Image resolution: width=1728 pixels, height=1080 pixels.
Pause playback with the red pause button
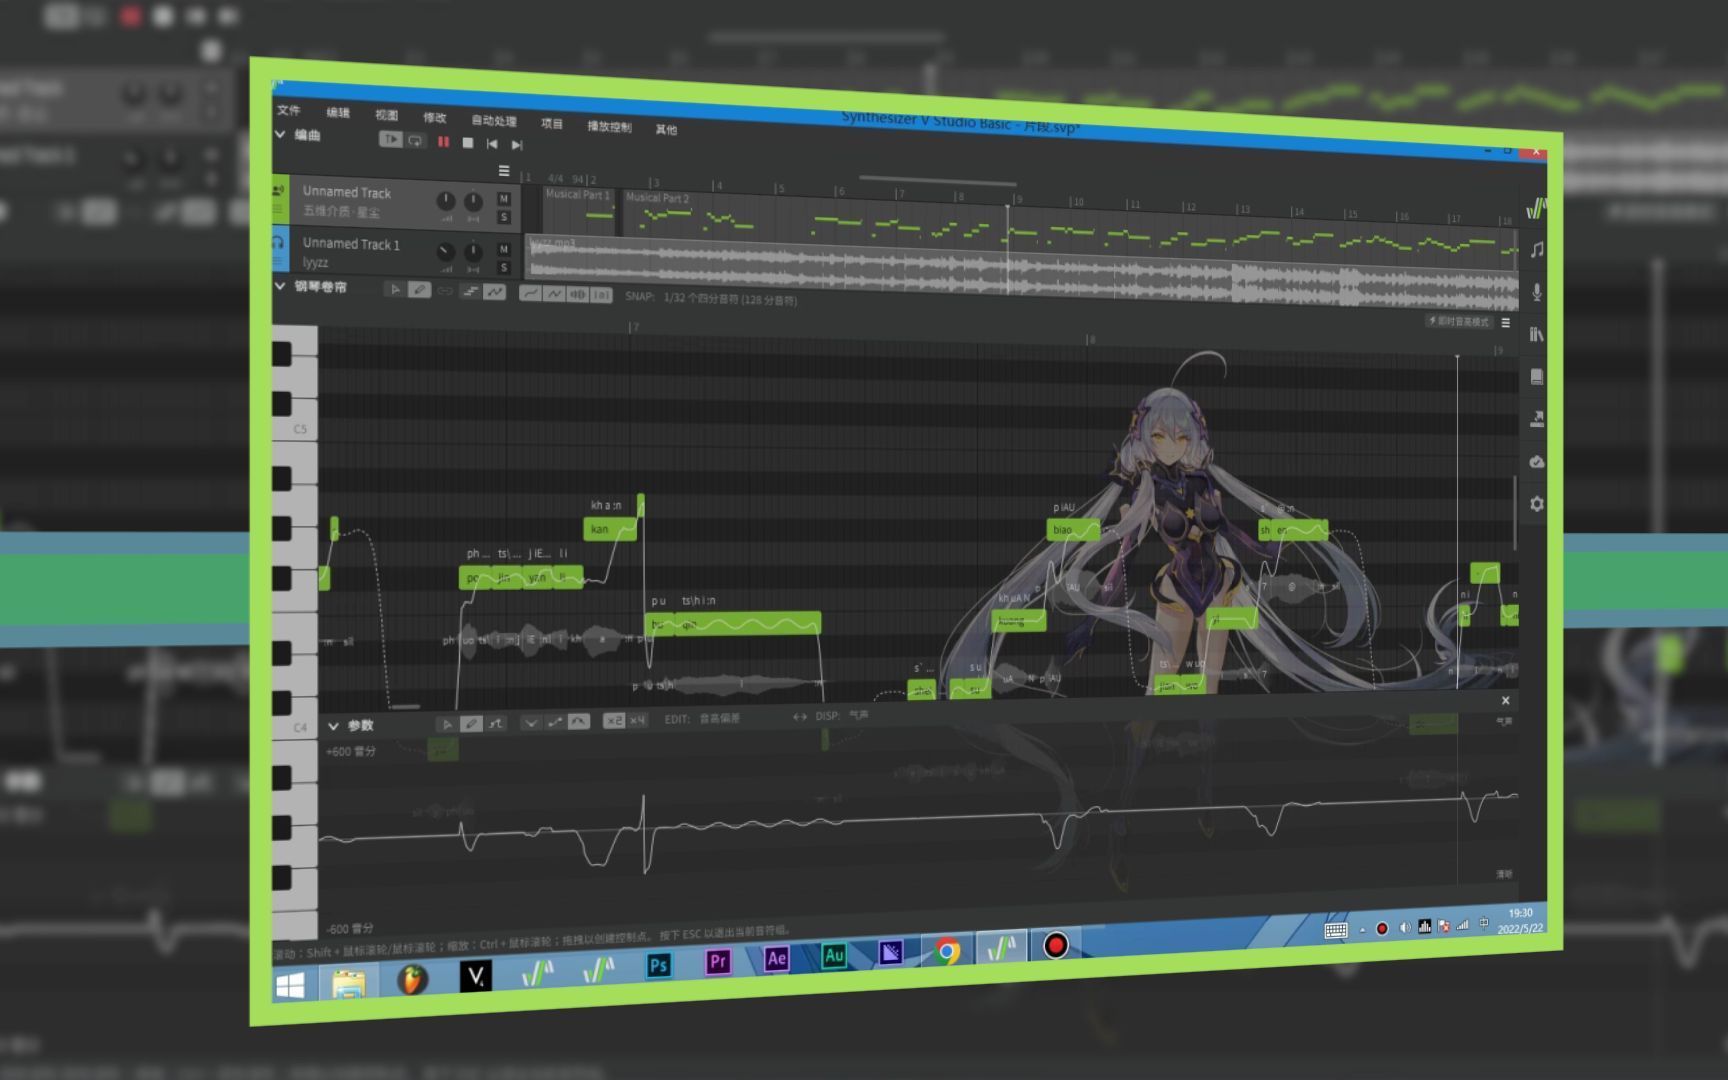[x=443, y=142]
